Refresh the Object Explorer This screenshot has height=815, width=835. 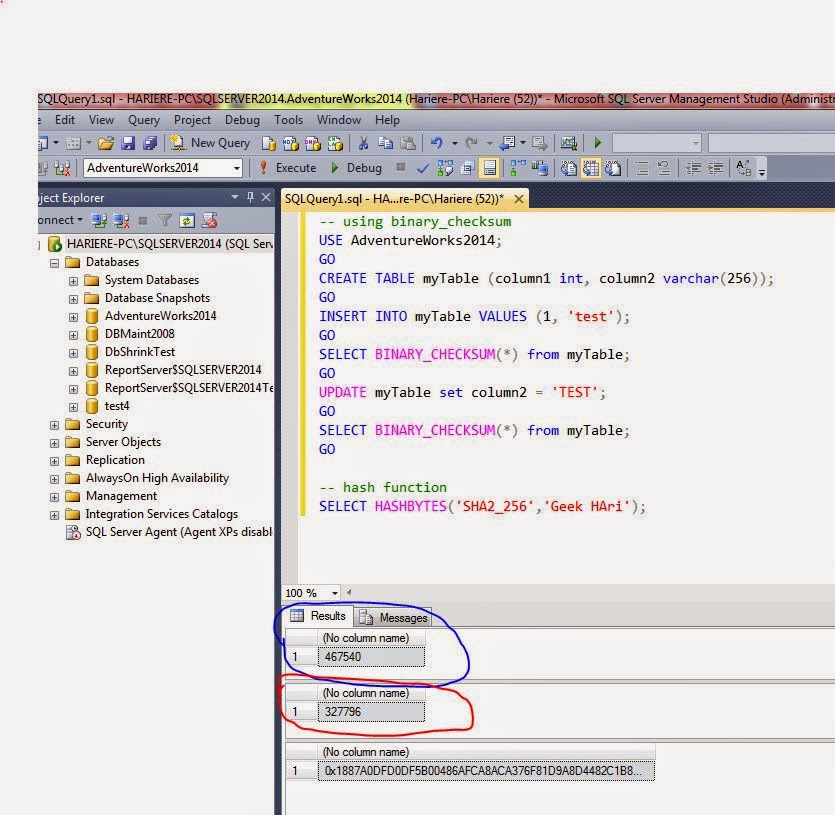pos(186,221)
